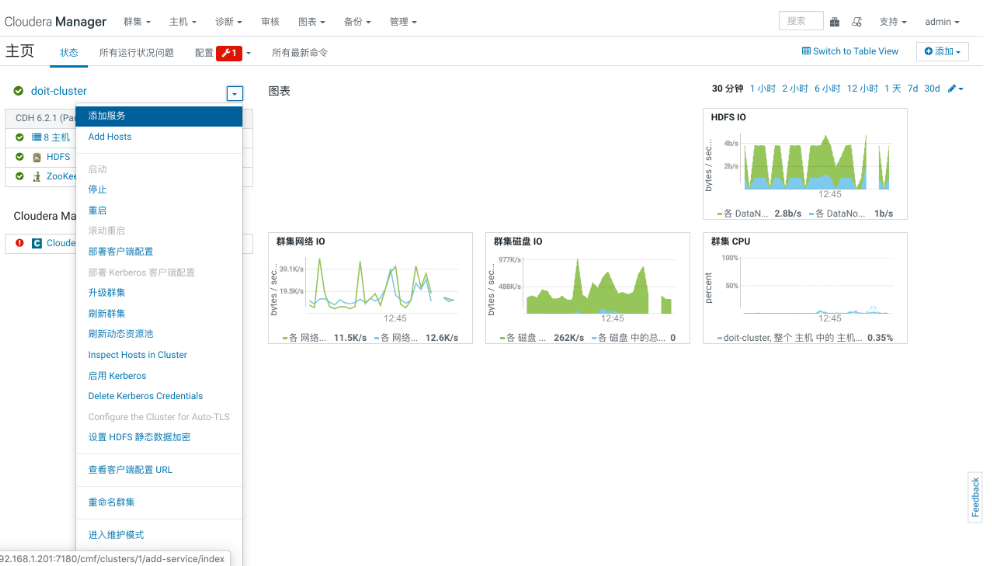Image resolution: width=992 pixels, height=566 pixels.
Task: Select the 所有运行状况问题 tab
Action: (x=136, y=52)
